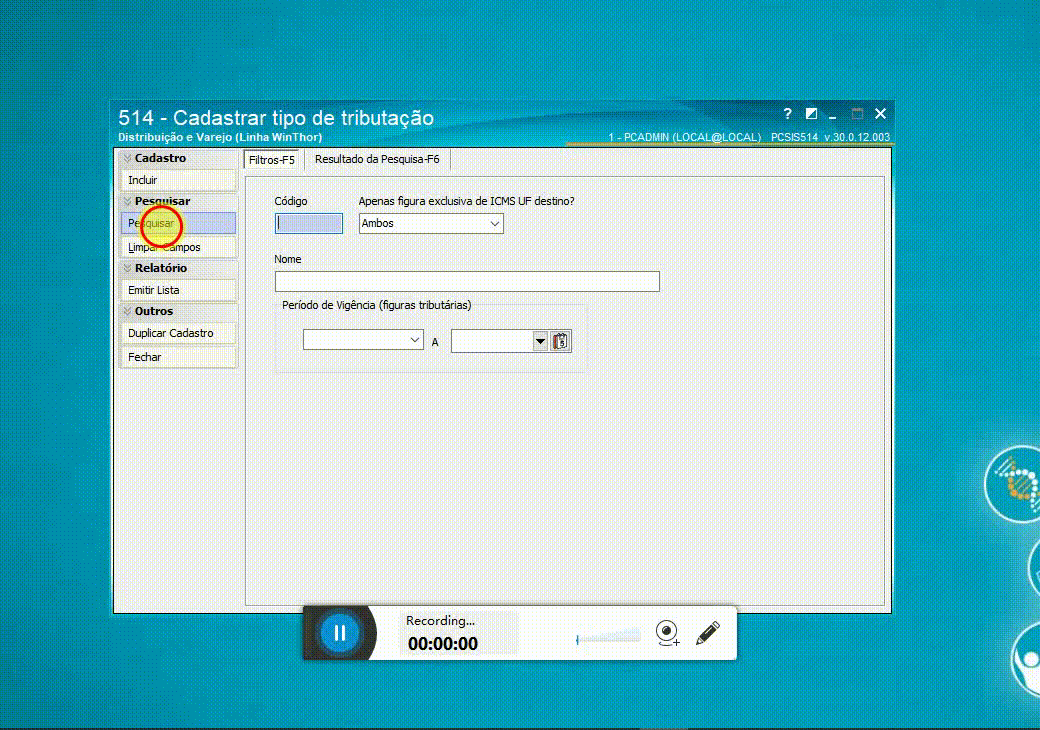Click the recording timer 00:00:00
This screenshot has width=1040, height=730.
coord(442,644)
